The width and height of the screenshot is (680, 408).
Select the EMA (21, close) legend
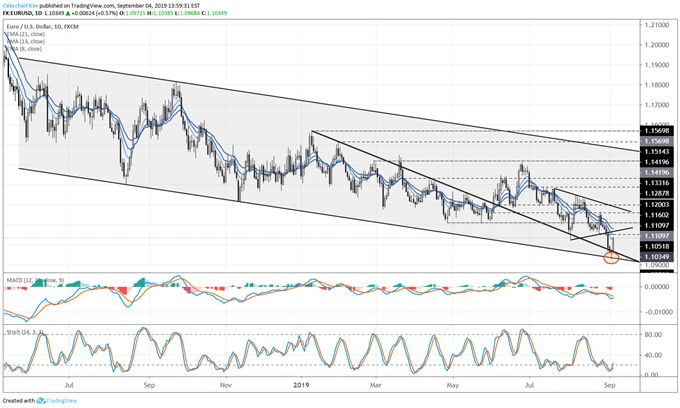25,34
